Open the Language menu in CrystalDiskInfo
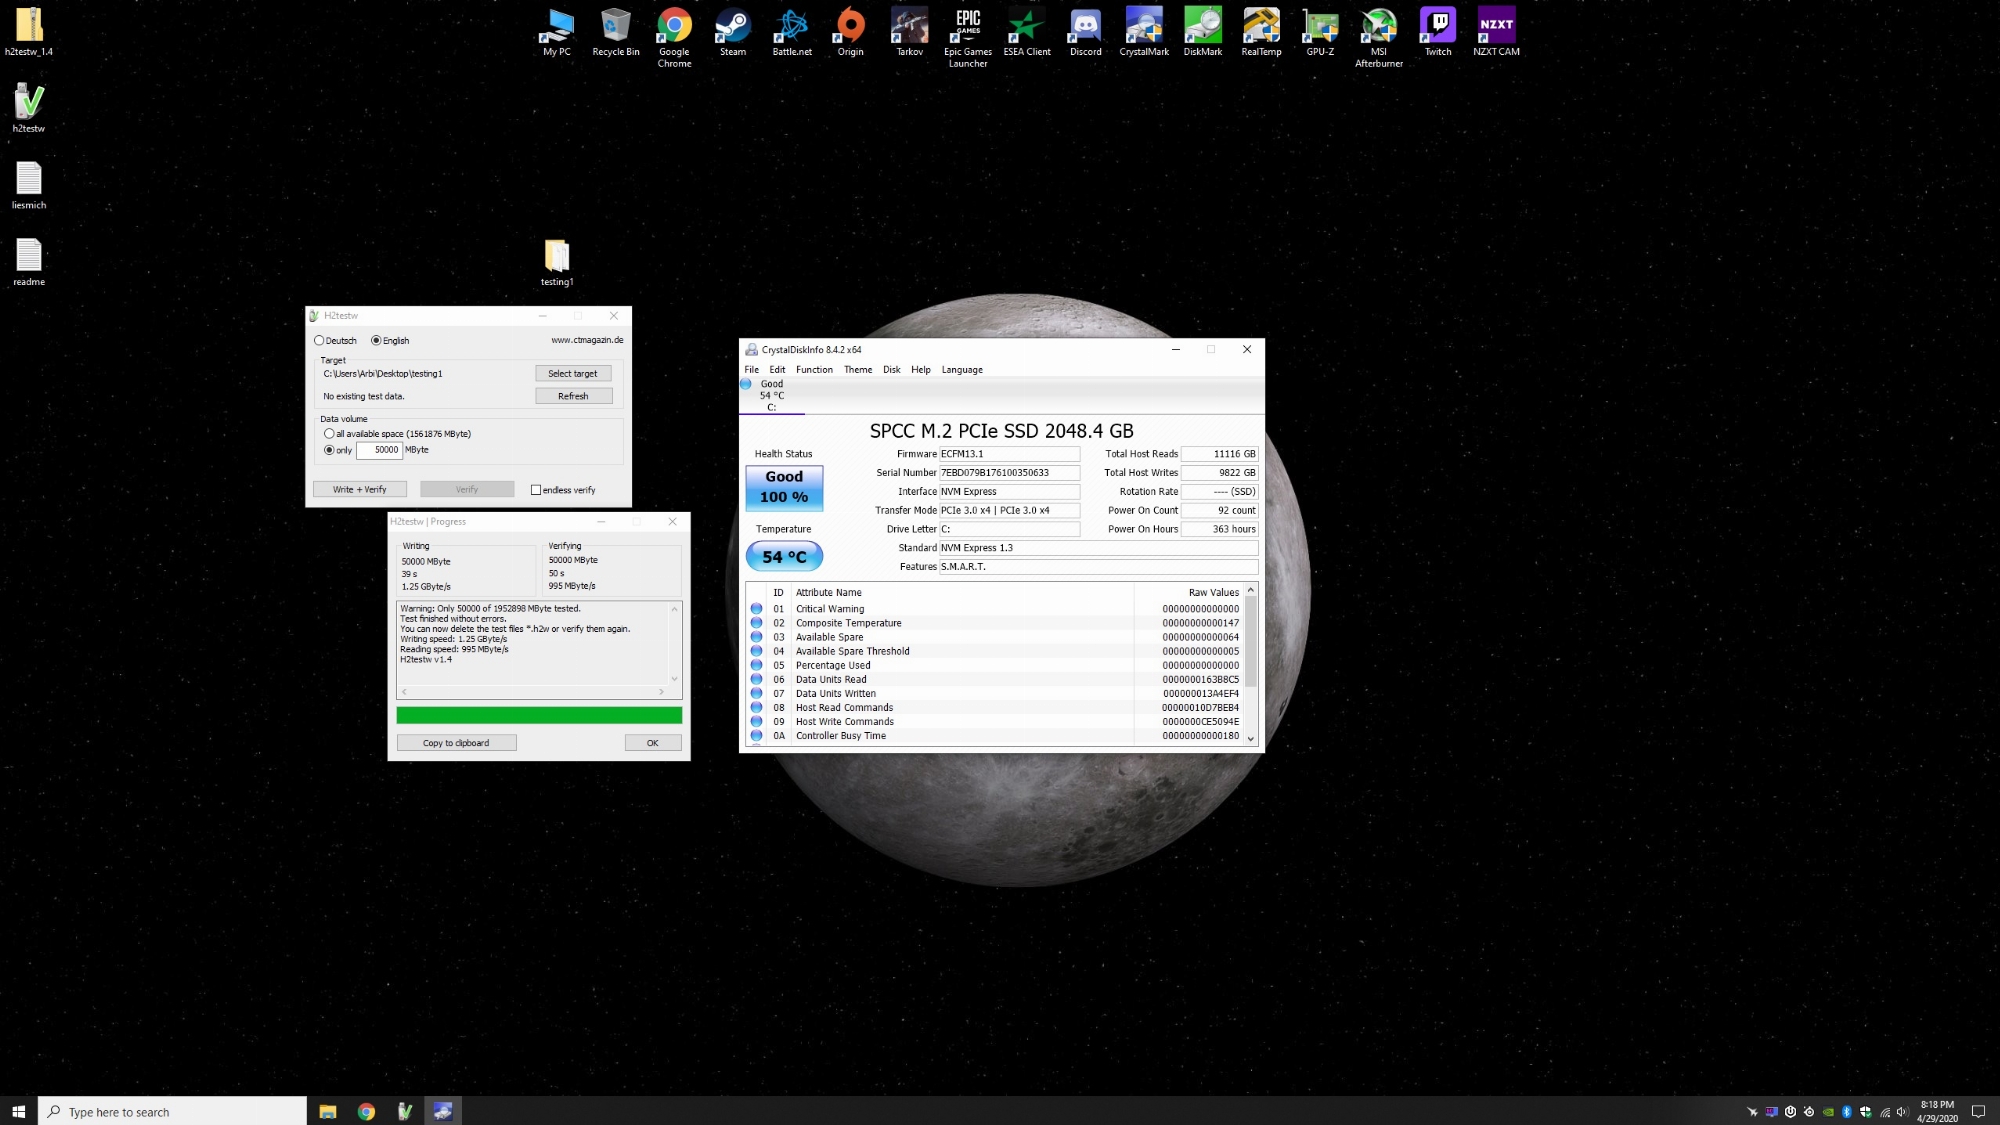Image resolution: width=2000 pixels, height=1125 pixels. point(961,370)
